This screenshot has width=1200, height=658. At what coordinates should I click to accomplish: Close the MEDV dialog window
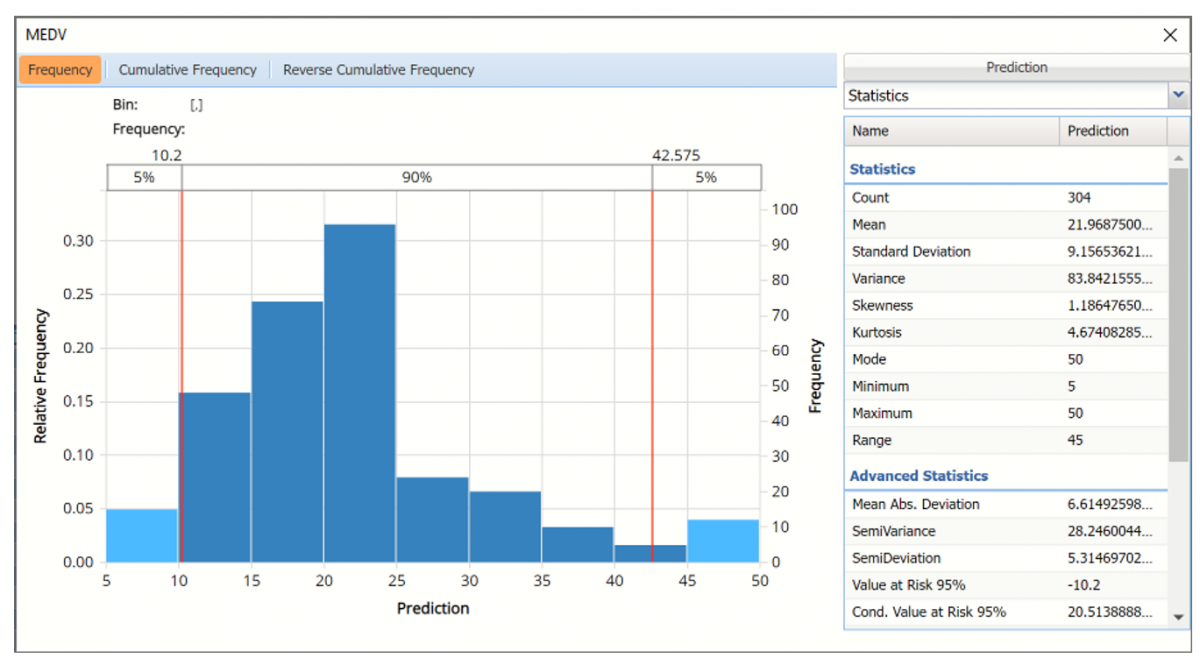click(1170, 35)
